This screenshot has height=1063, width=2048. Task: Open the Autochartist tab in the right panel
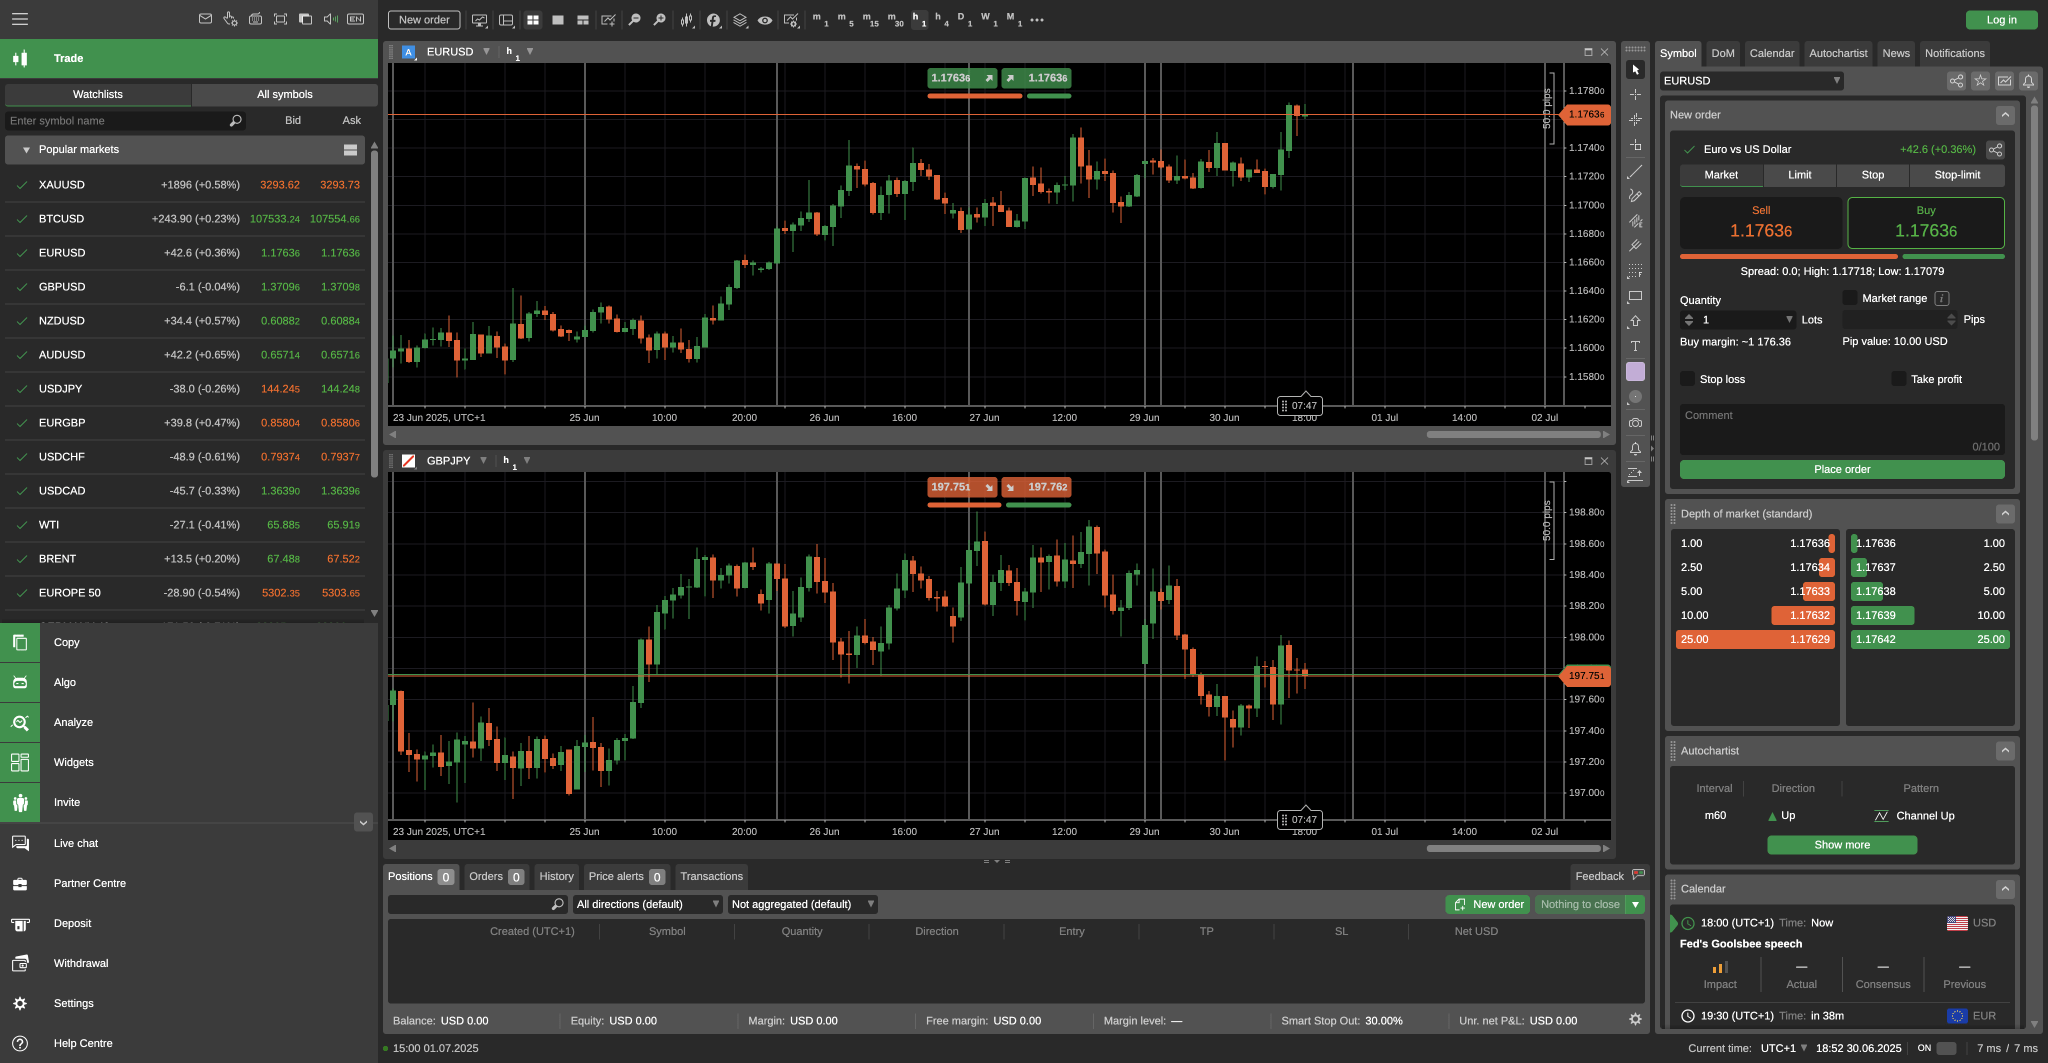(1838, 53)
